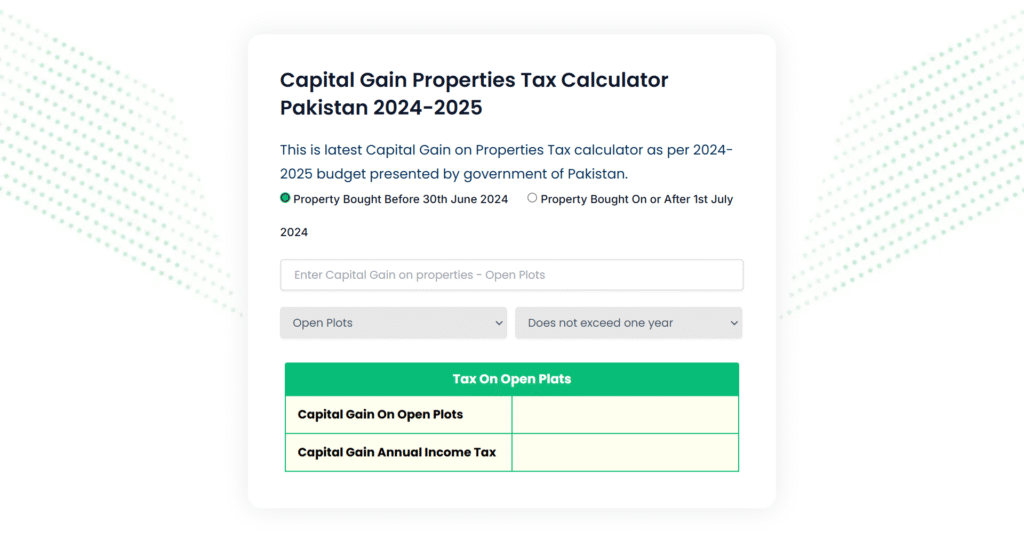Click the calculator description paragraph text
Viewport: 1024px width, 542px height.
pyautogui.click(x=506, y=161)
